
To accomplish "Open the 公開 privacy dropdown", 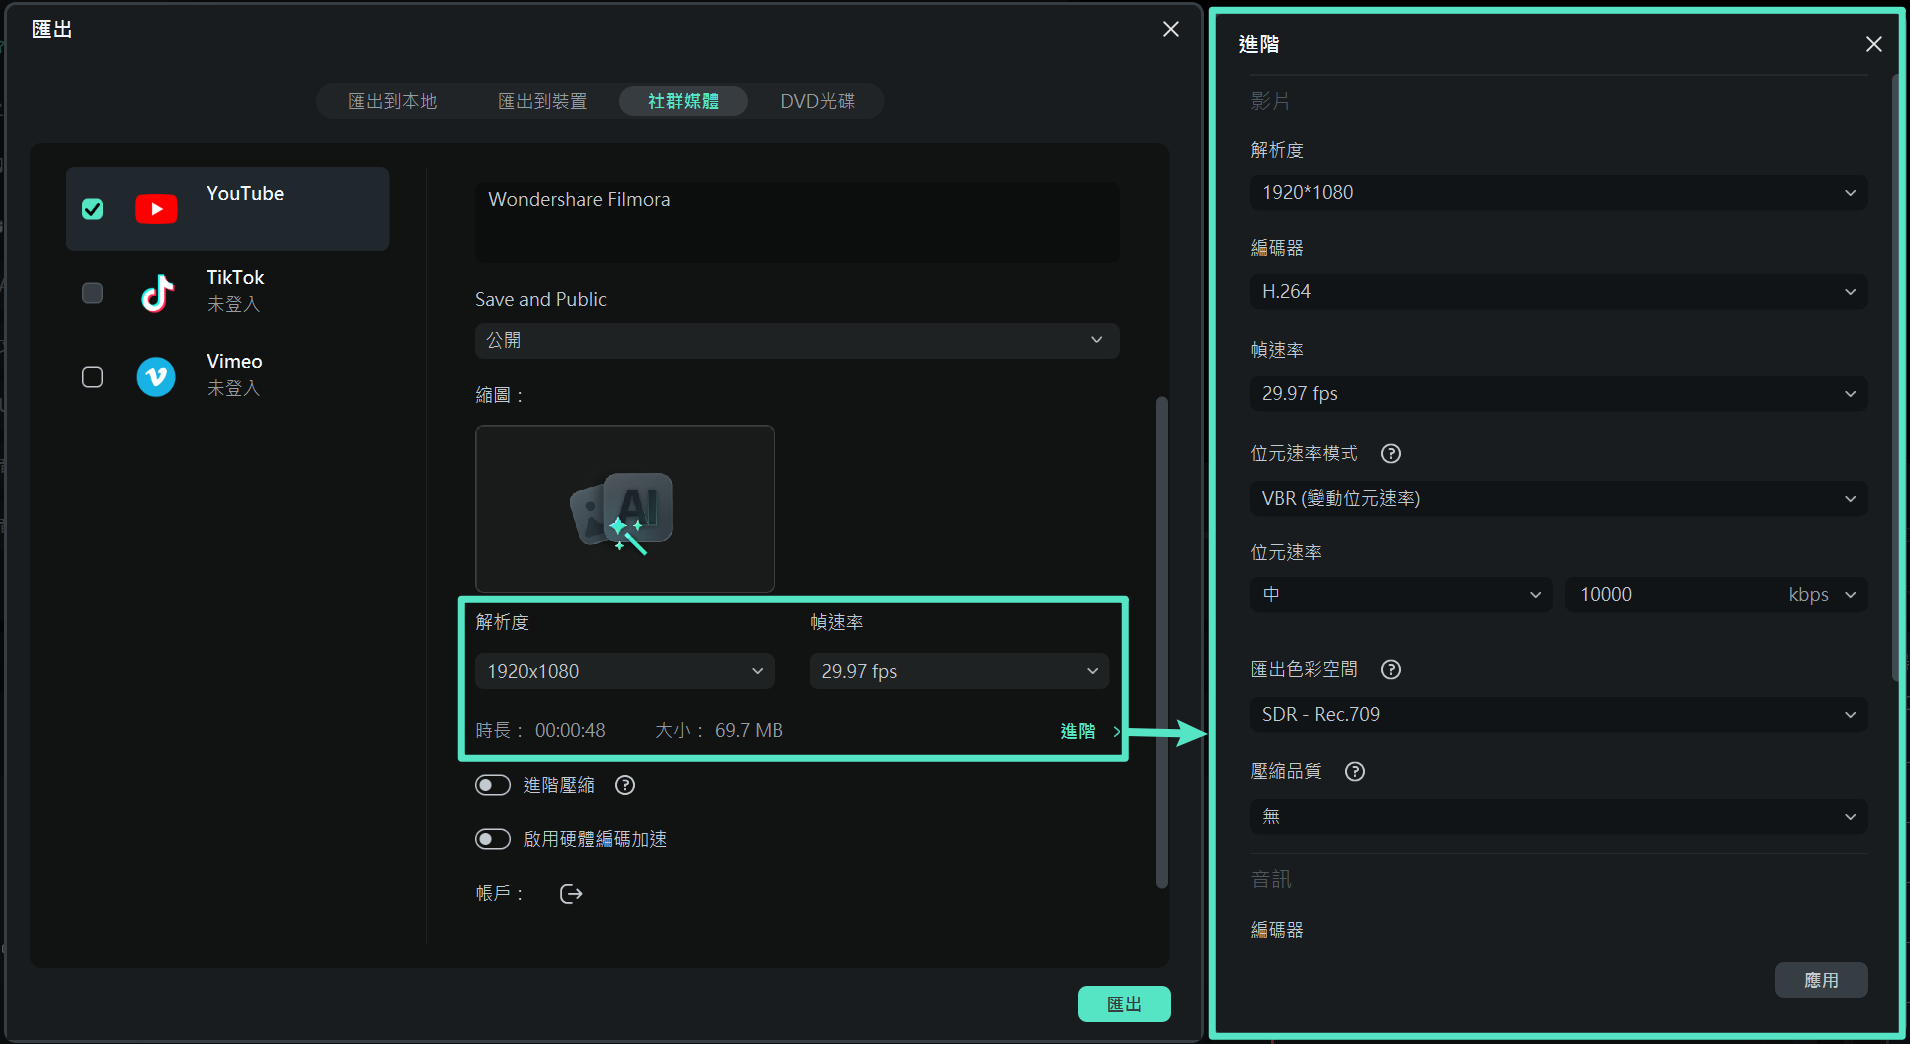I will click(797, 340).
